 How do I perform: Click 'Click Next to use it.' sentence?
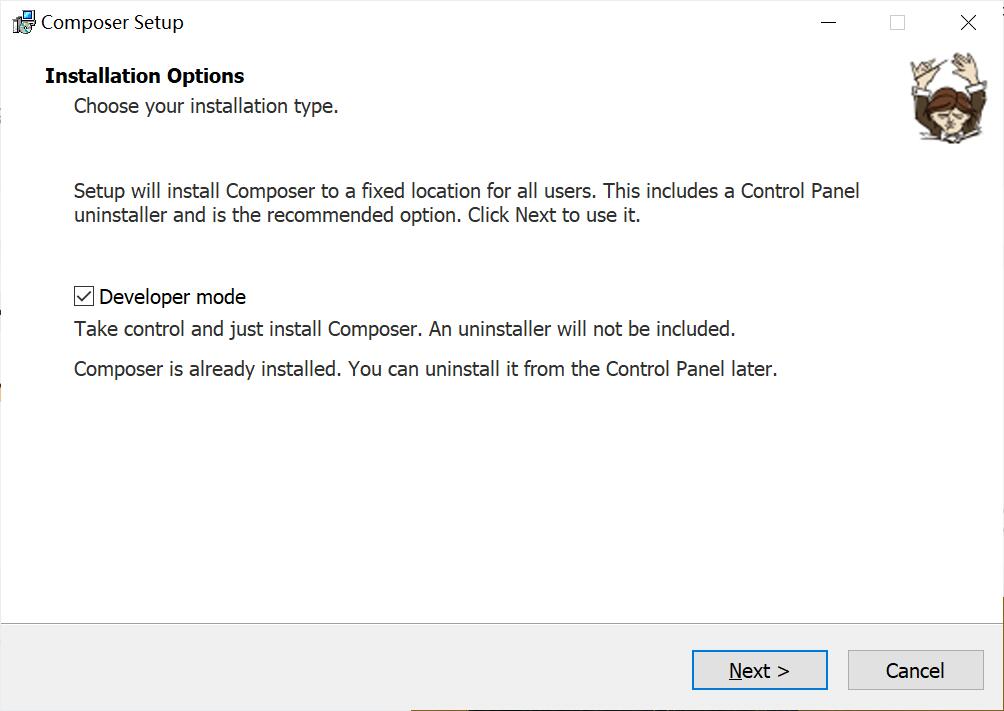coord(554,215)
